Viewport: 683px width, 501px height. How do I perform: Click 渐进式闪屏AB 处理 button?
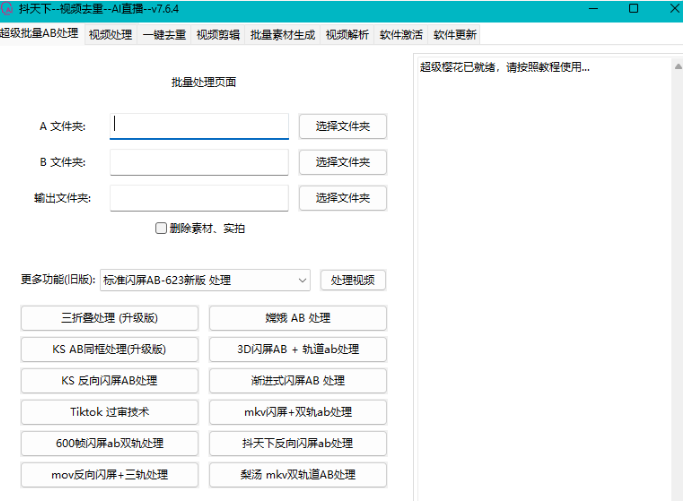[x=298, y=381]
